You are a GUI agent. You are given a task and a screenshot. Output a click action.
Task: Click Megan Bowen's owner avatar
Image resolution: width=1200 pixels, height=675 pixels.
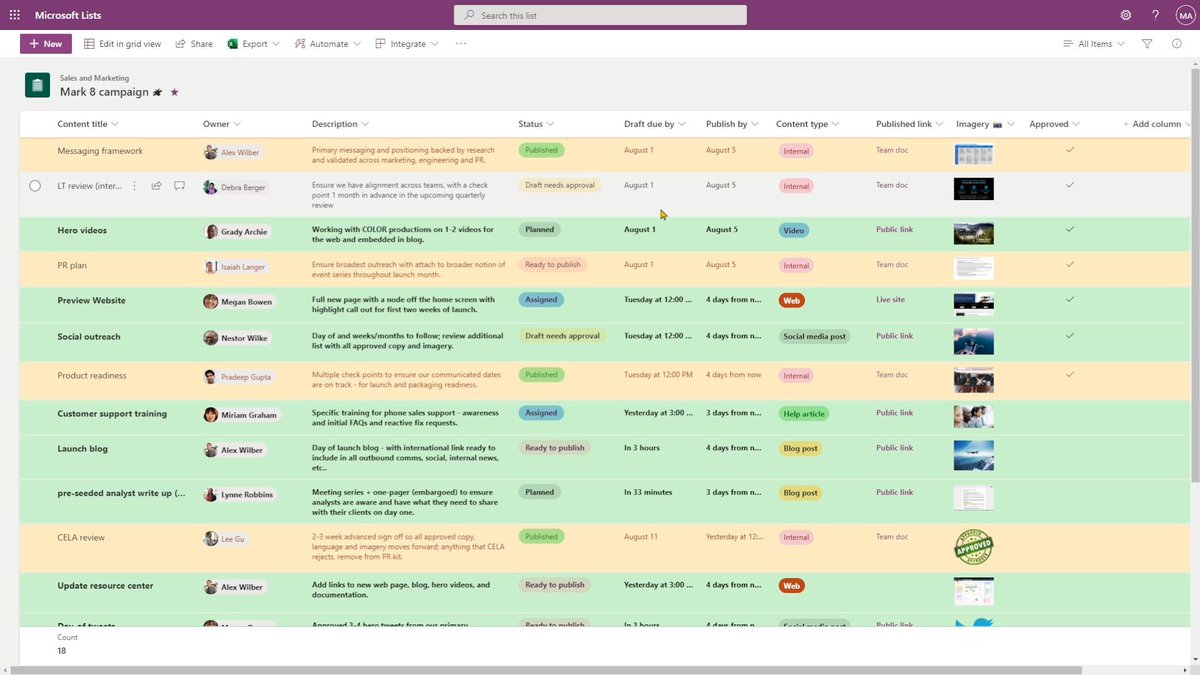click(x=210, y=301)
